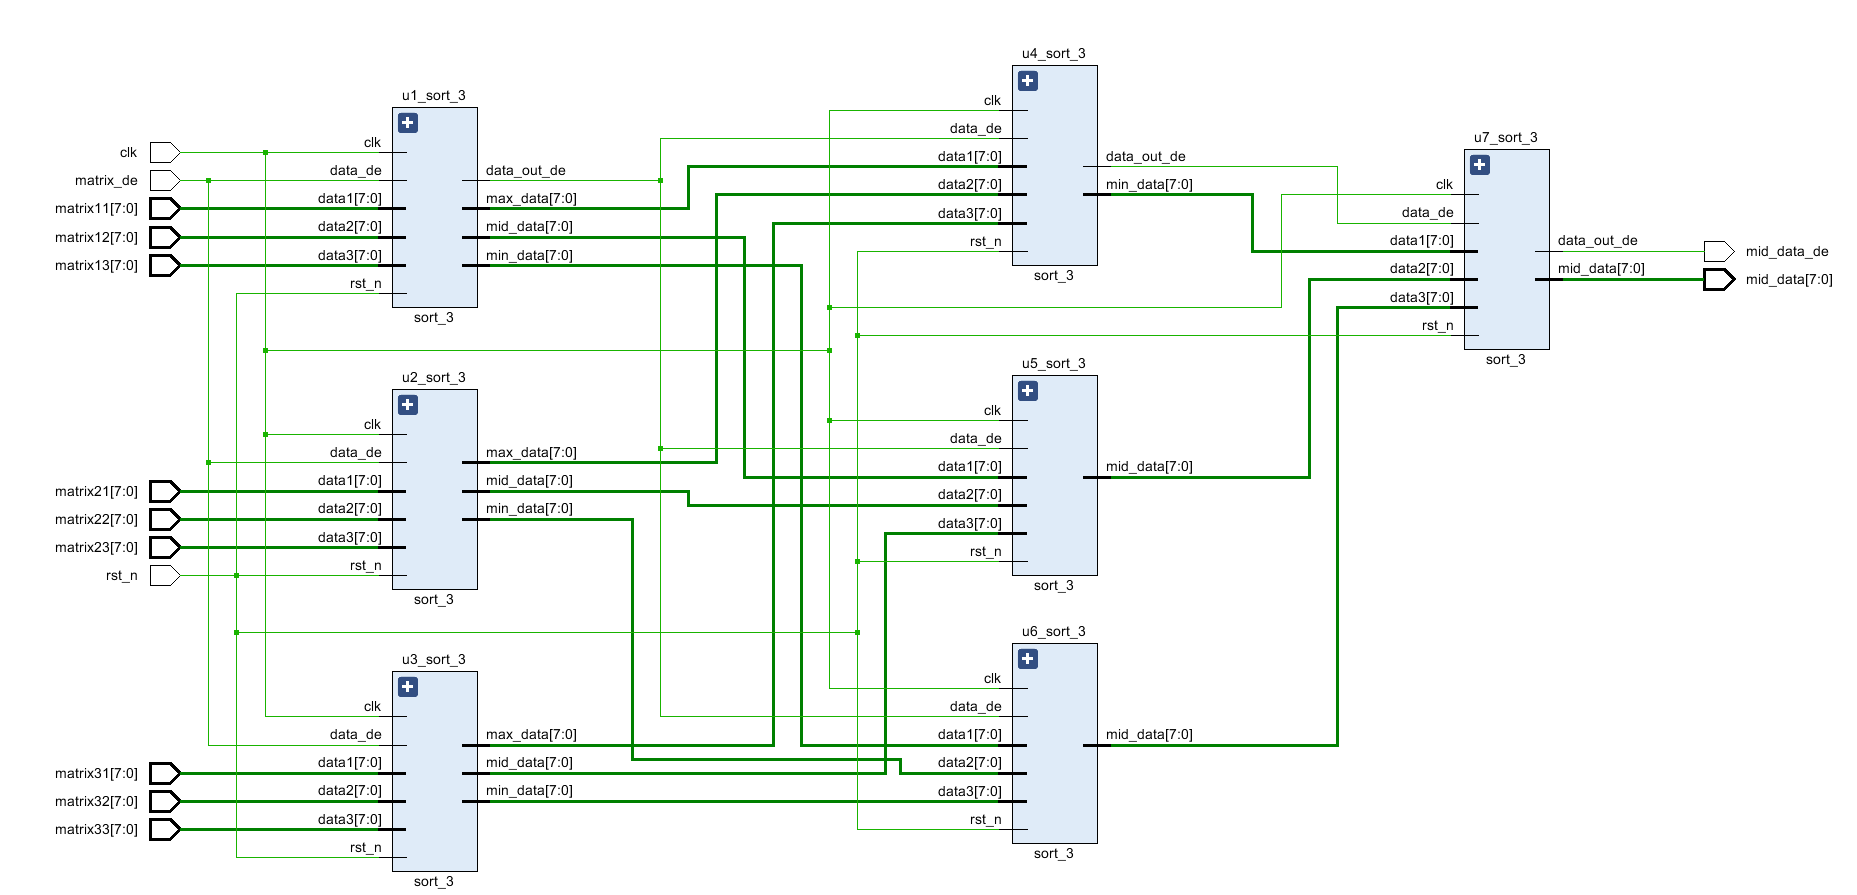
Task: Click the u2_sort_3 instance name label
Action: (x=434, y=378)
